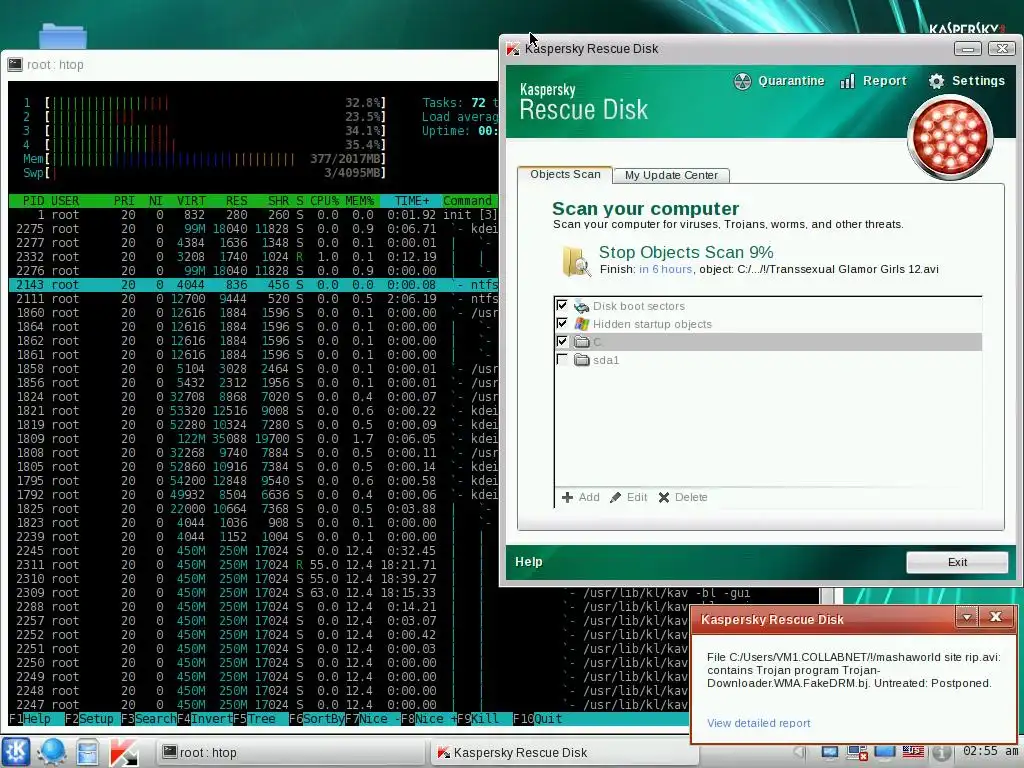
Task: Click Kaspersky window title bar K icon
Action: [513, 49]
